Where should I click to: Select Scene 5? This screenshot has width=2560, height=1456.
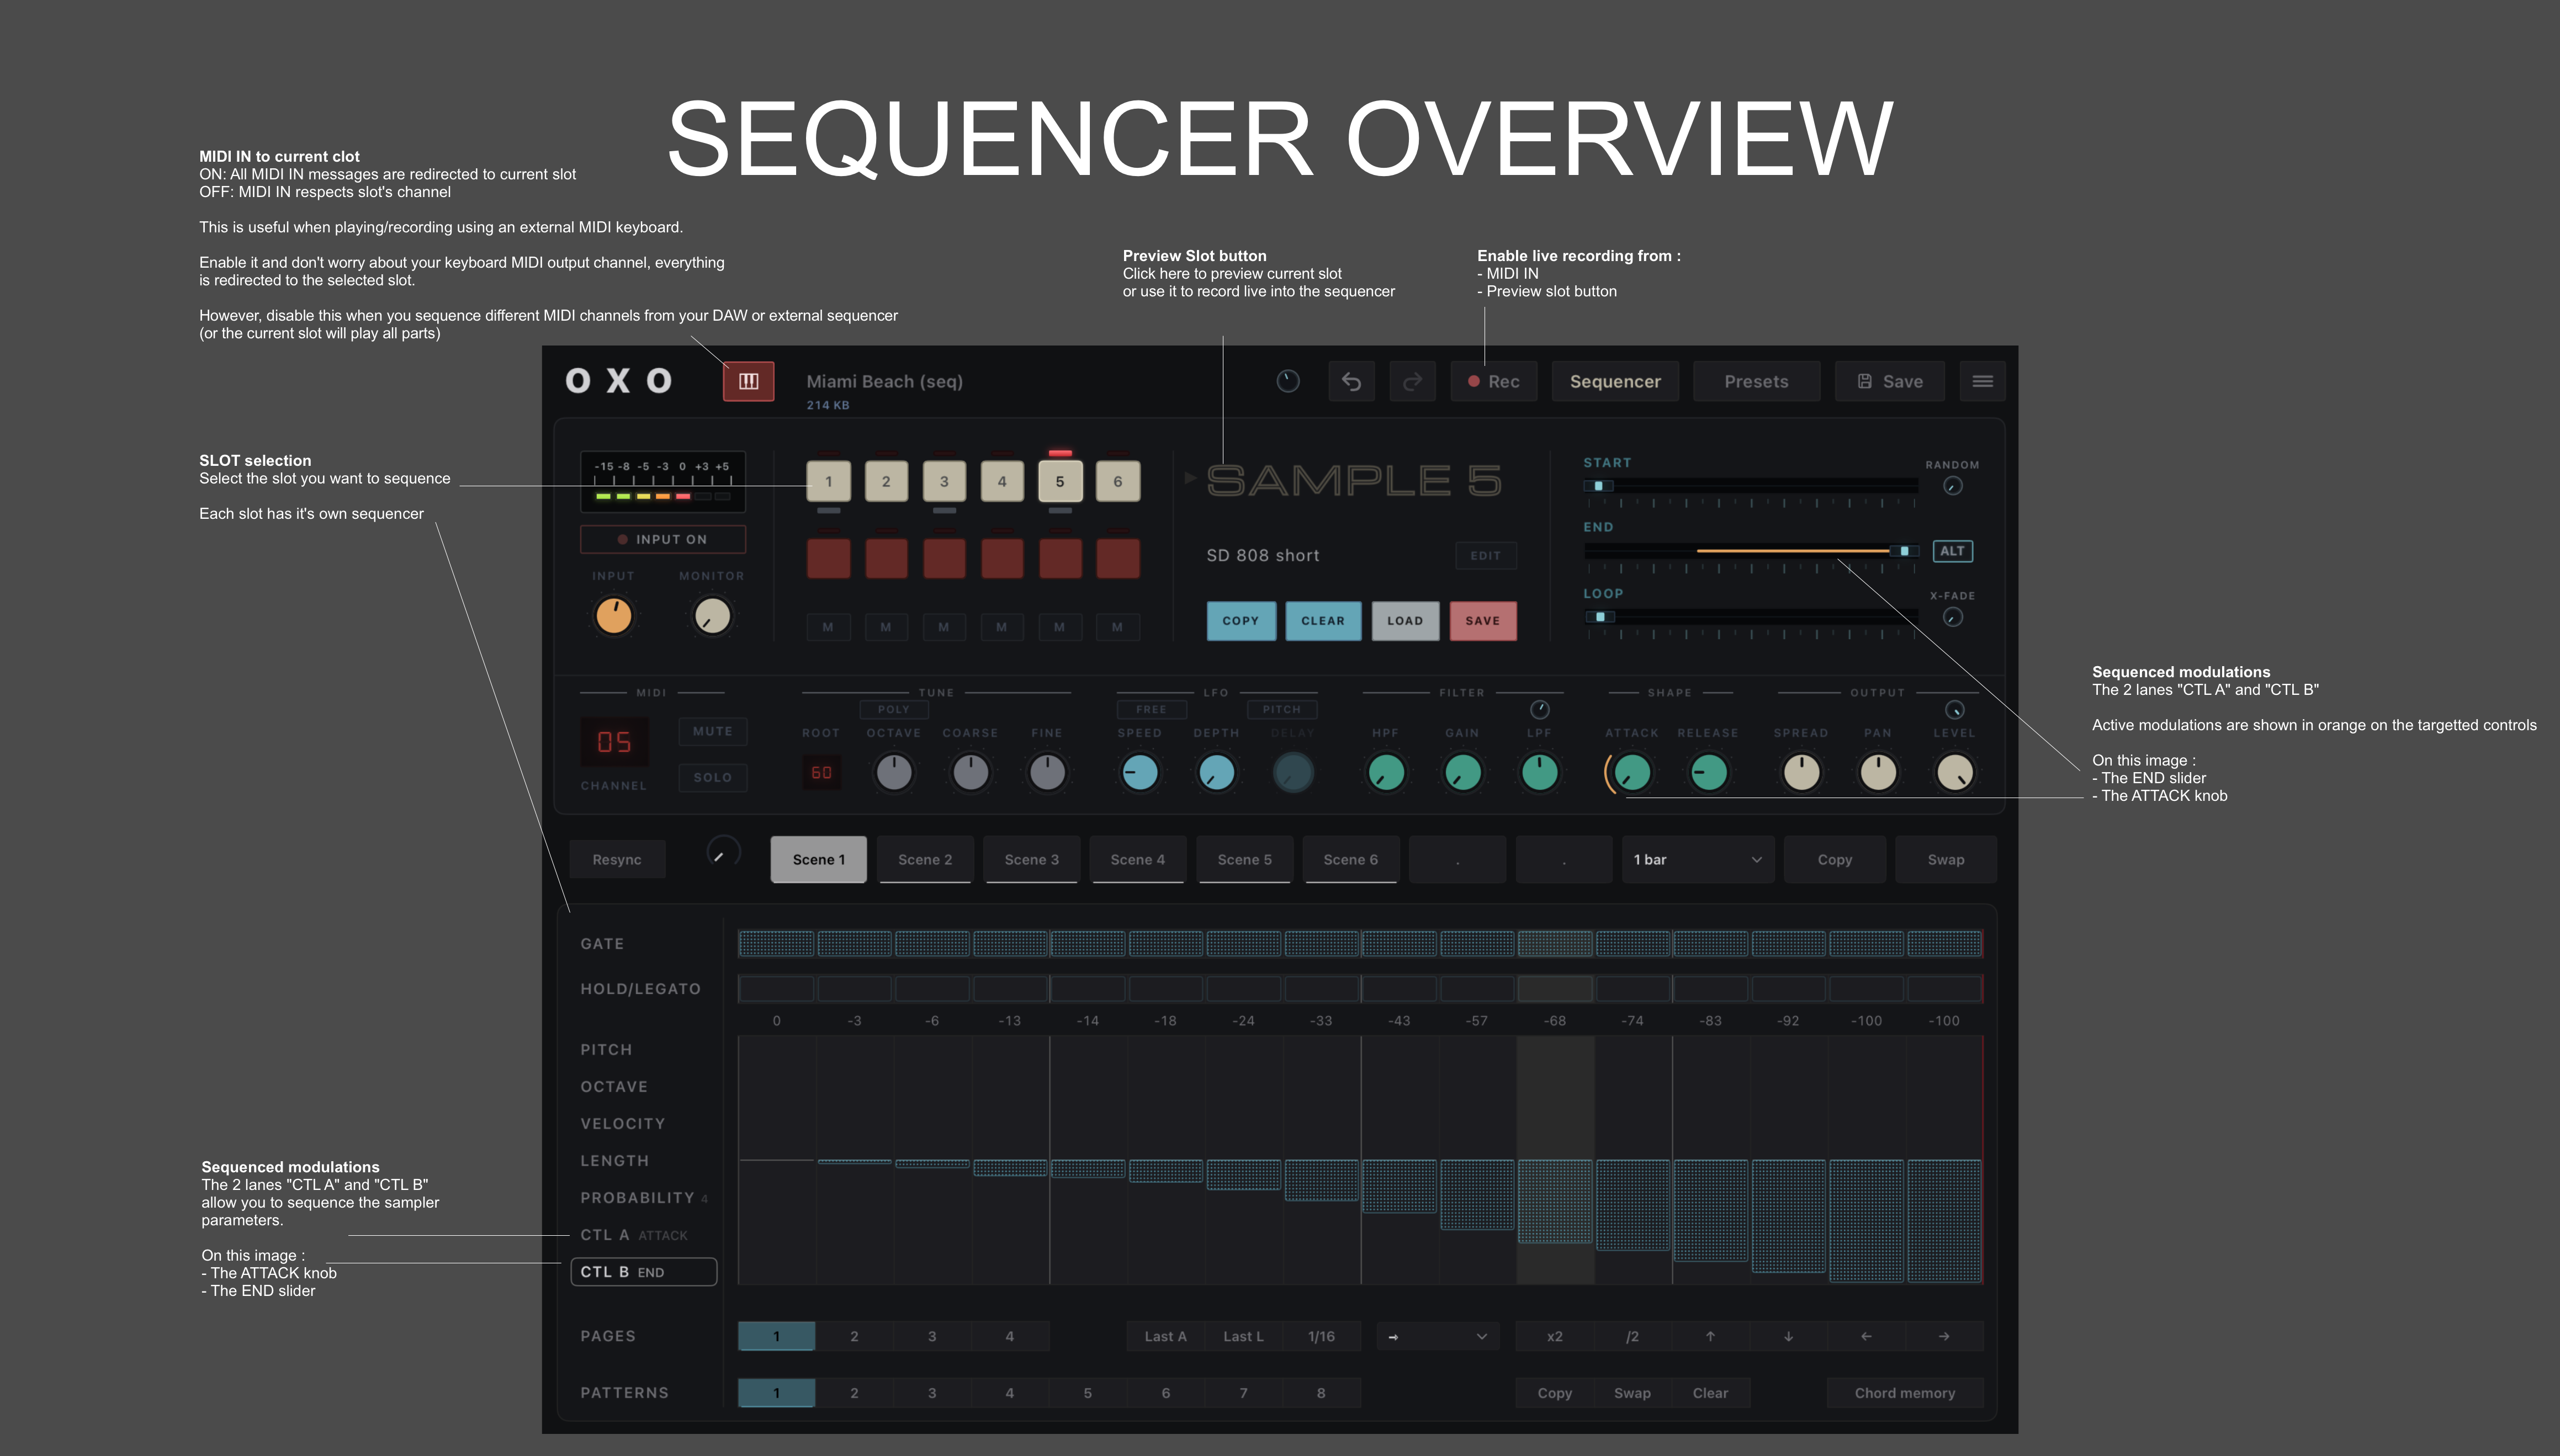pyautogui.click(x=1244, y=860)
